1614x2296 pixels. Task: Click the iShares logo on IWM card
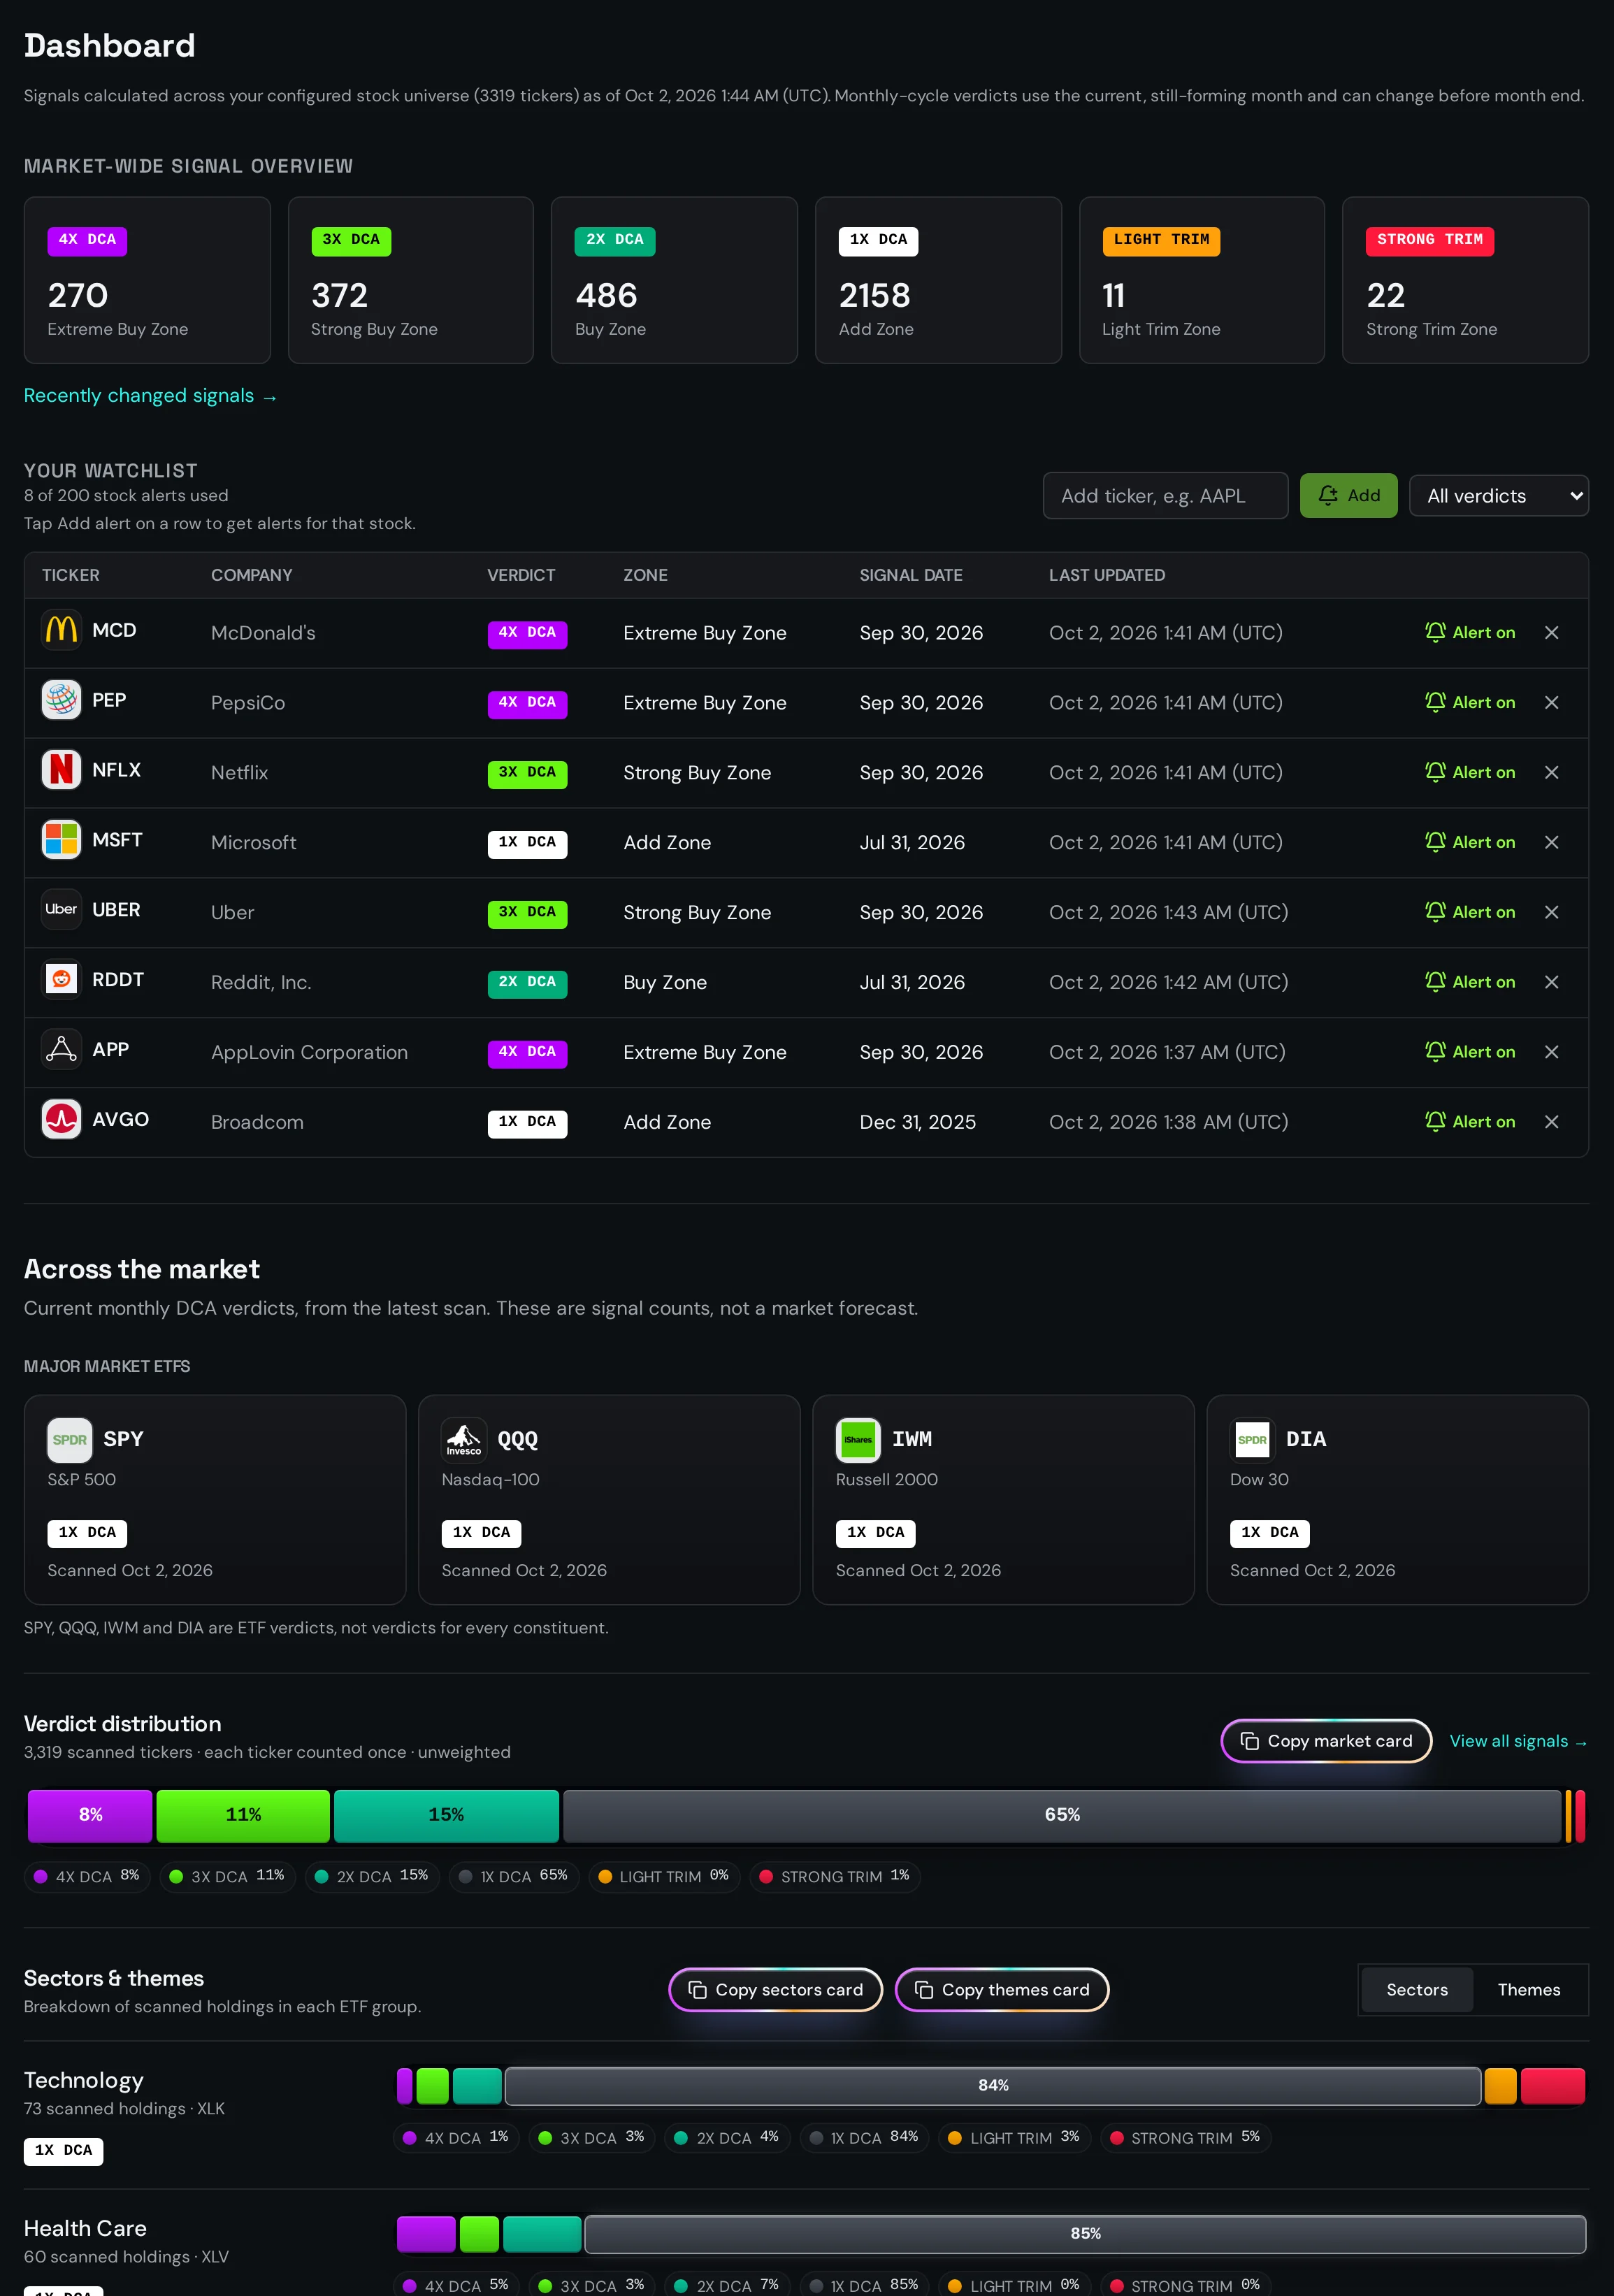[x=858, y=1440]
